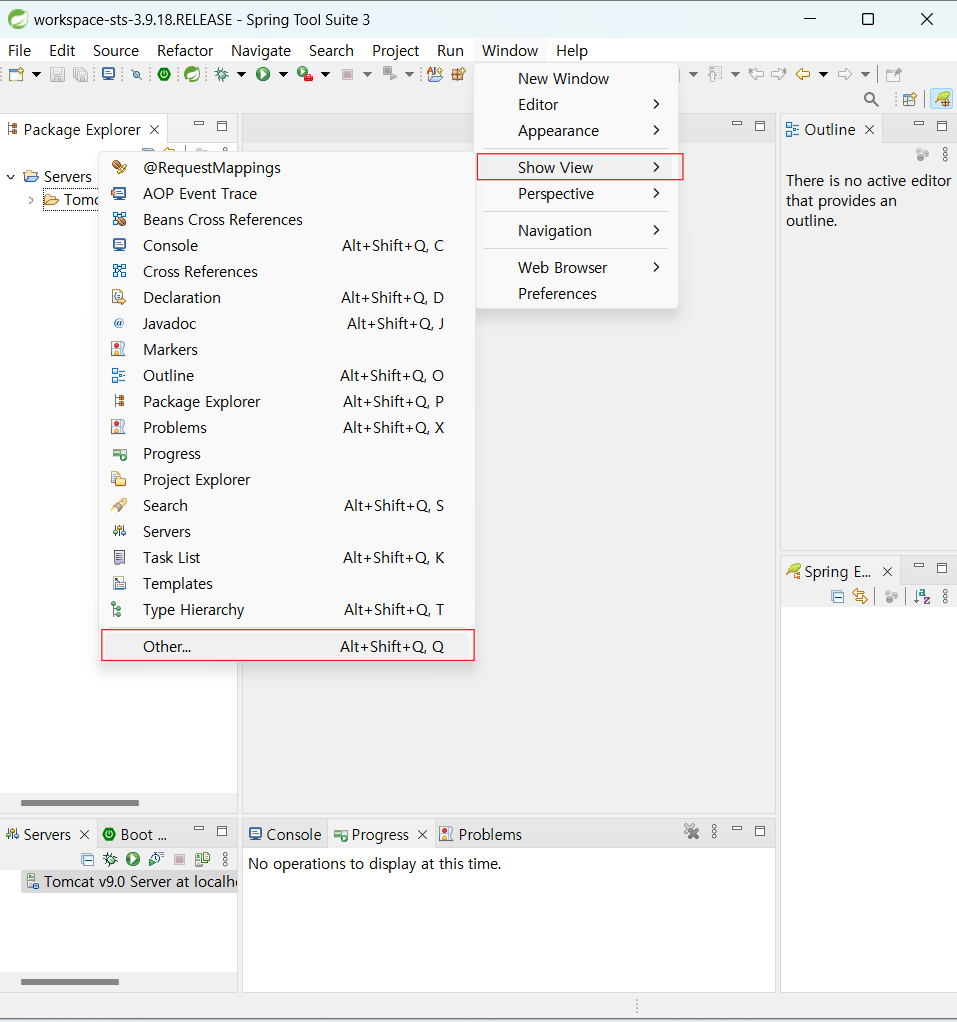This screenshot has height=1022, width=957.
Task: Toggle Link with Editor in Spring Explorer
Action: (x=860, y=596)
